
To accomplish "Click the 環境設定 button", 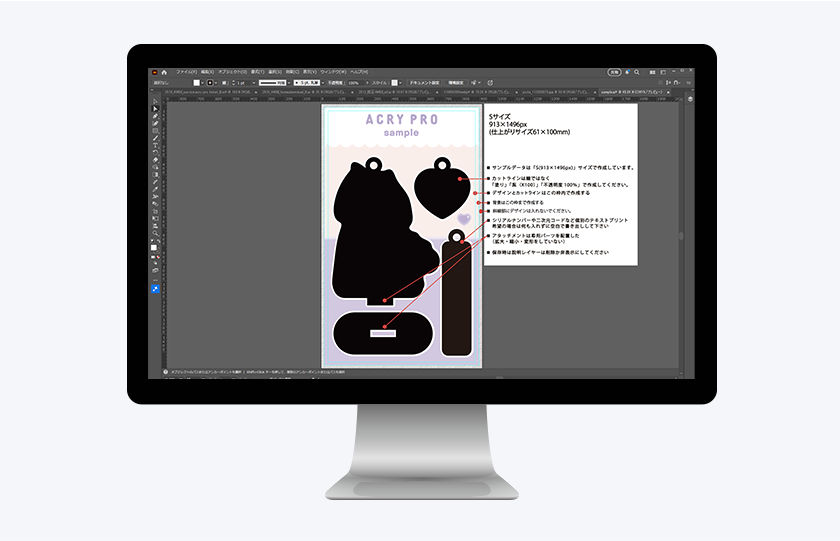I will tap(456, 82).
